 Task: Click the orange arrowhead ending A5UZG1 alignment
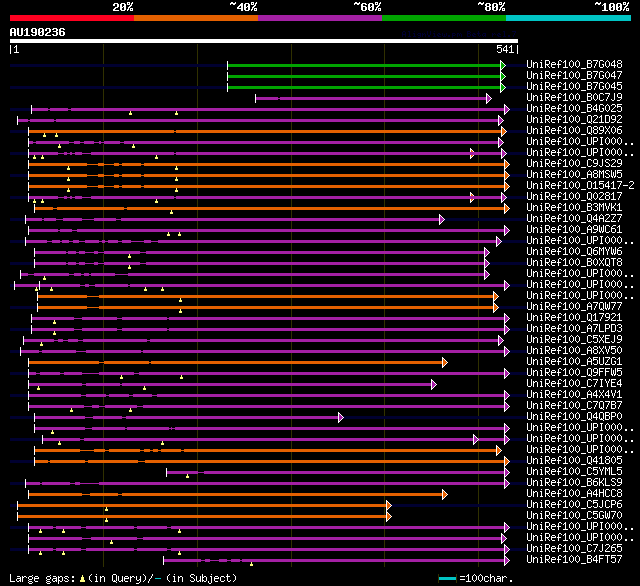pyautogui.click(x=445, y=362)
